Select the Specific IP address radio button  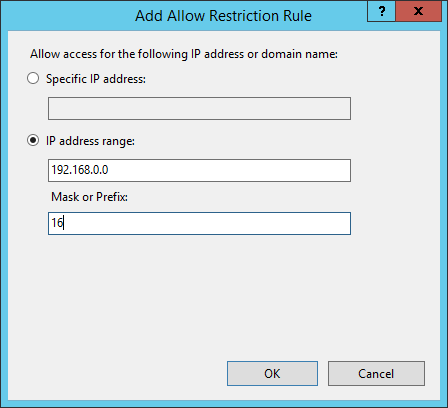[x=33, y=79]
